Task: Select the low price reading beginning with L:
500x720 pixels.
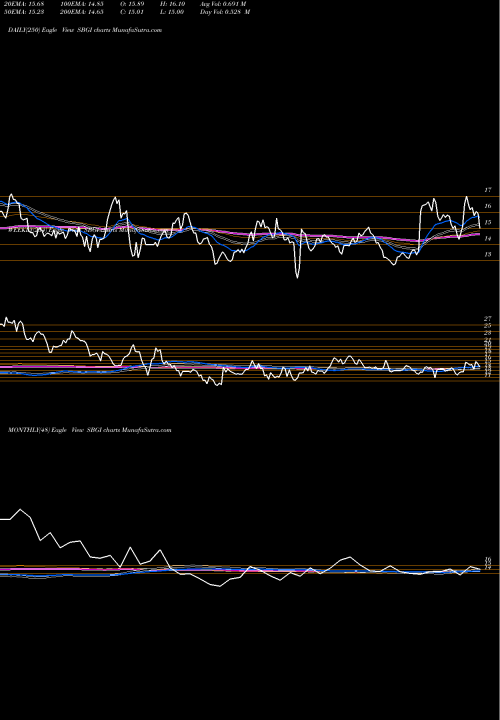Action: (x=172, y=12)
